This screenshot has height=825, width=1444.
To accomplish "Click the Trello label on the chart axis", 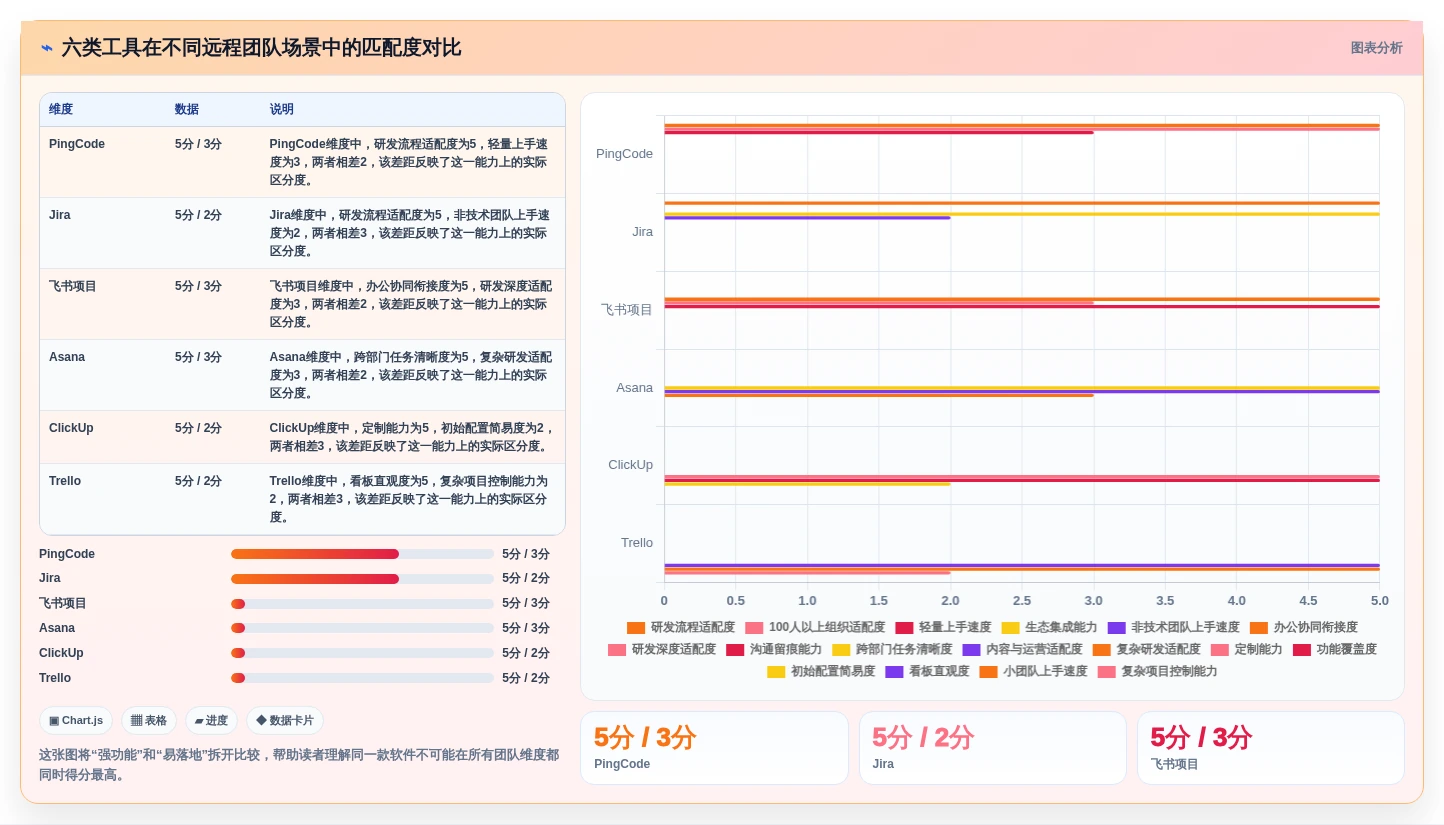I will [x=637, y=543].
